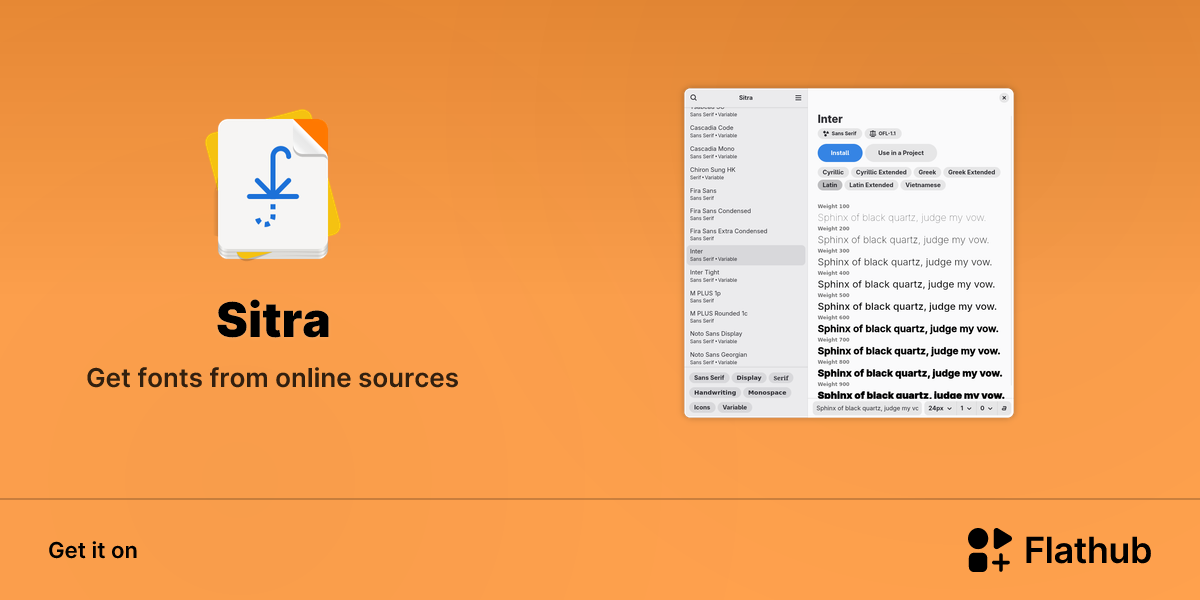1200x600 pixels.
Task: Open the hamburger main menu
Action: click(x=798, y=98)
